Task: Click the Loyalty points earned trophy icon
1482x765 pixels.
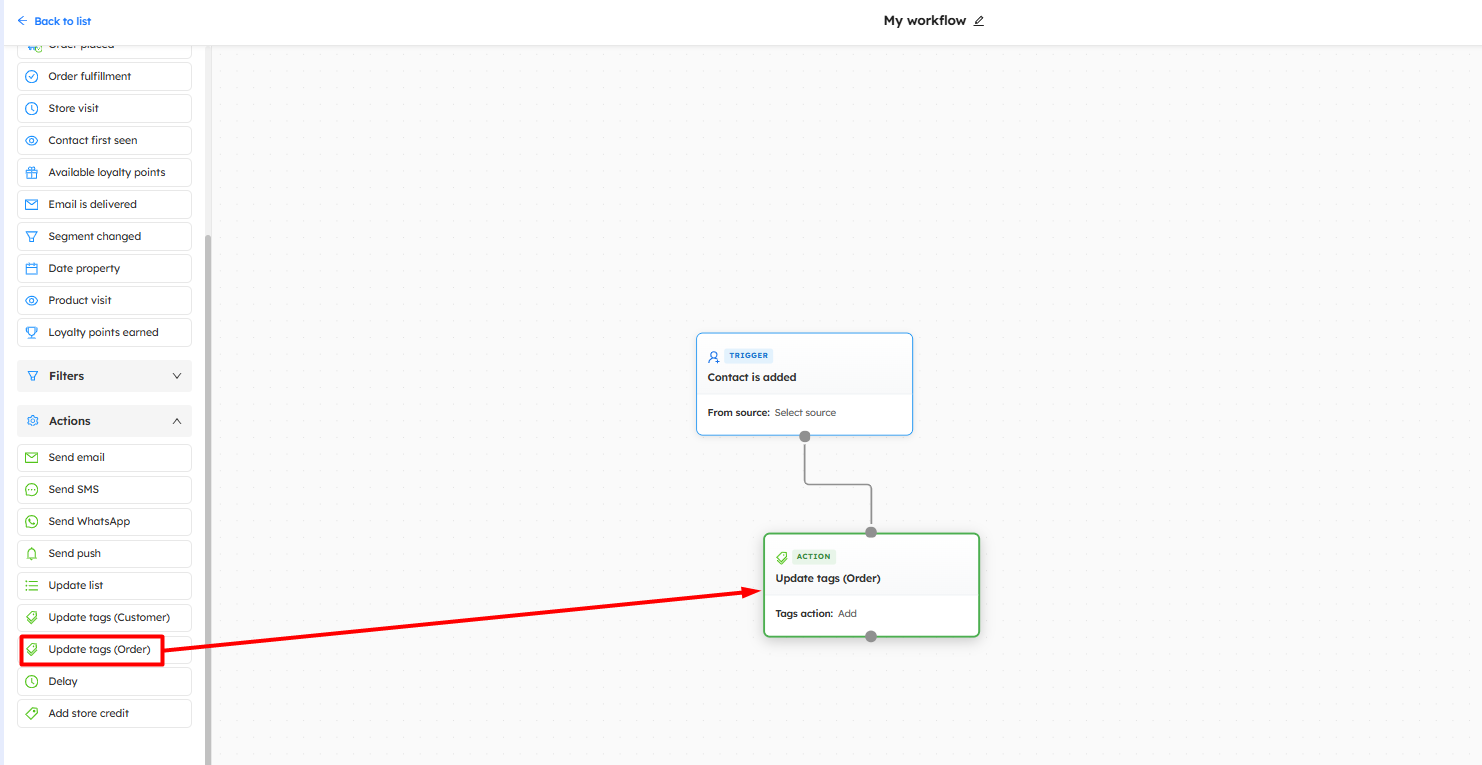Action: point(32,333)
